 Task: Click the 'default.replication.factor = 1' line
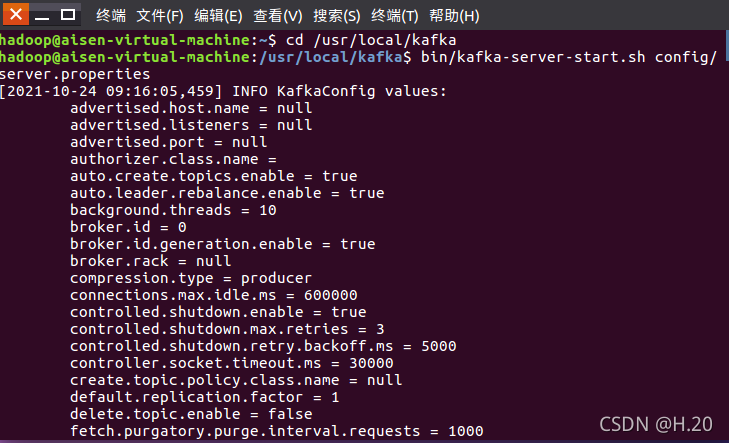tap(205, 397)
